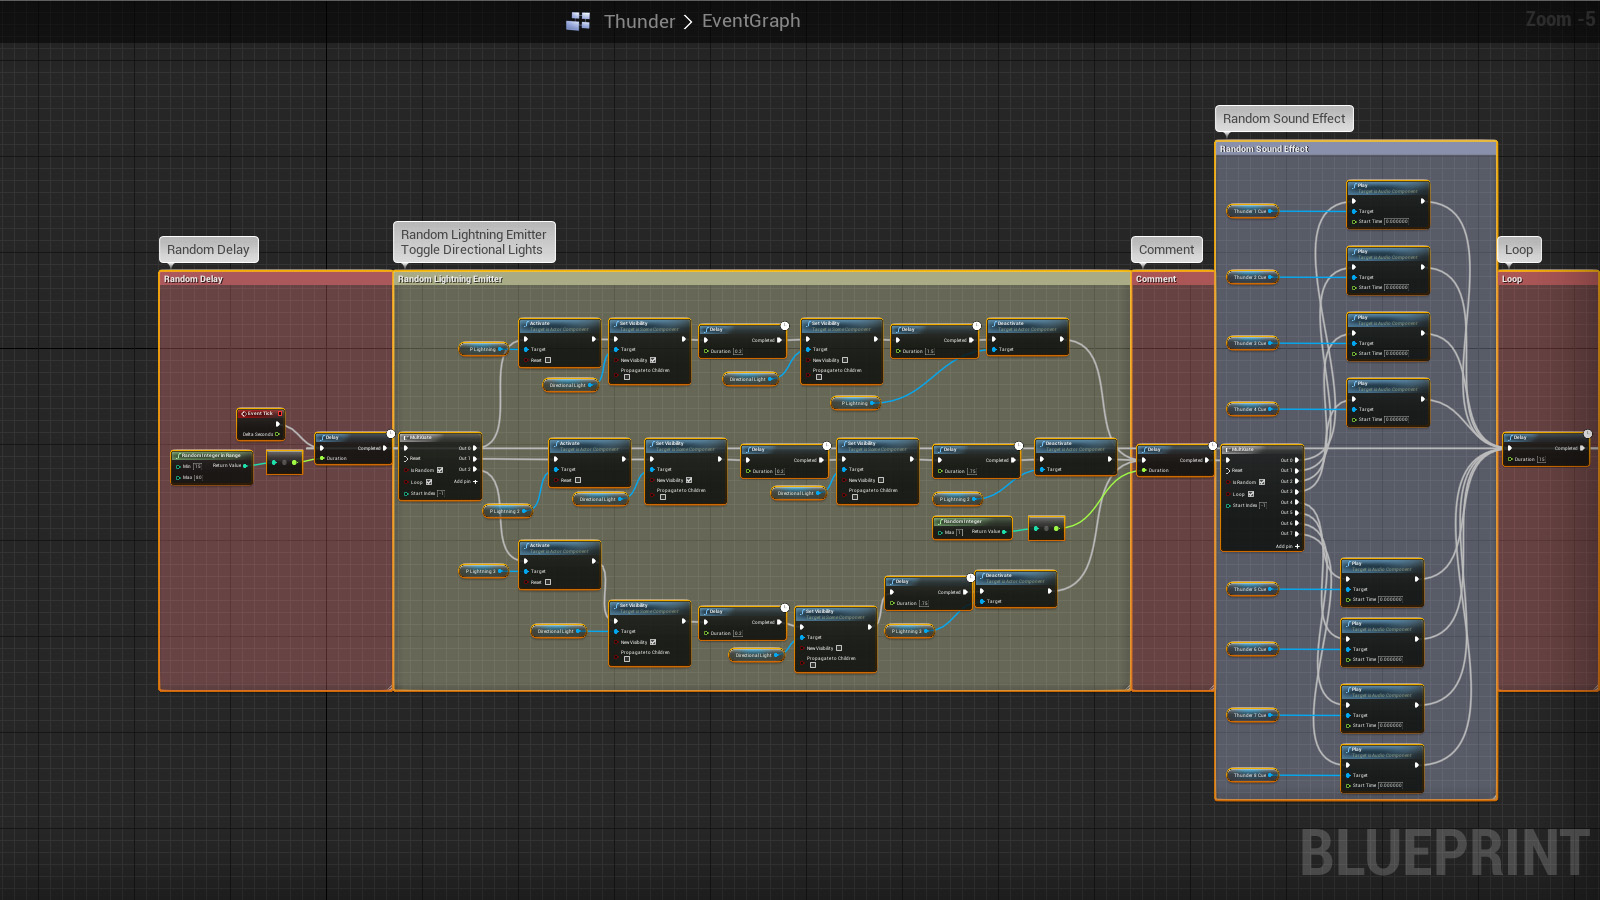Click Add pin on the sound MultiGate

pyautogui.click(x=1288, y=546)
